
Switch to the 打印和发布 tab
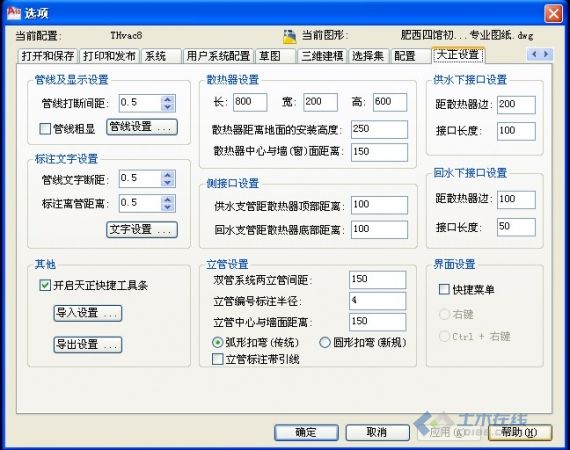[x=109, y=56]
